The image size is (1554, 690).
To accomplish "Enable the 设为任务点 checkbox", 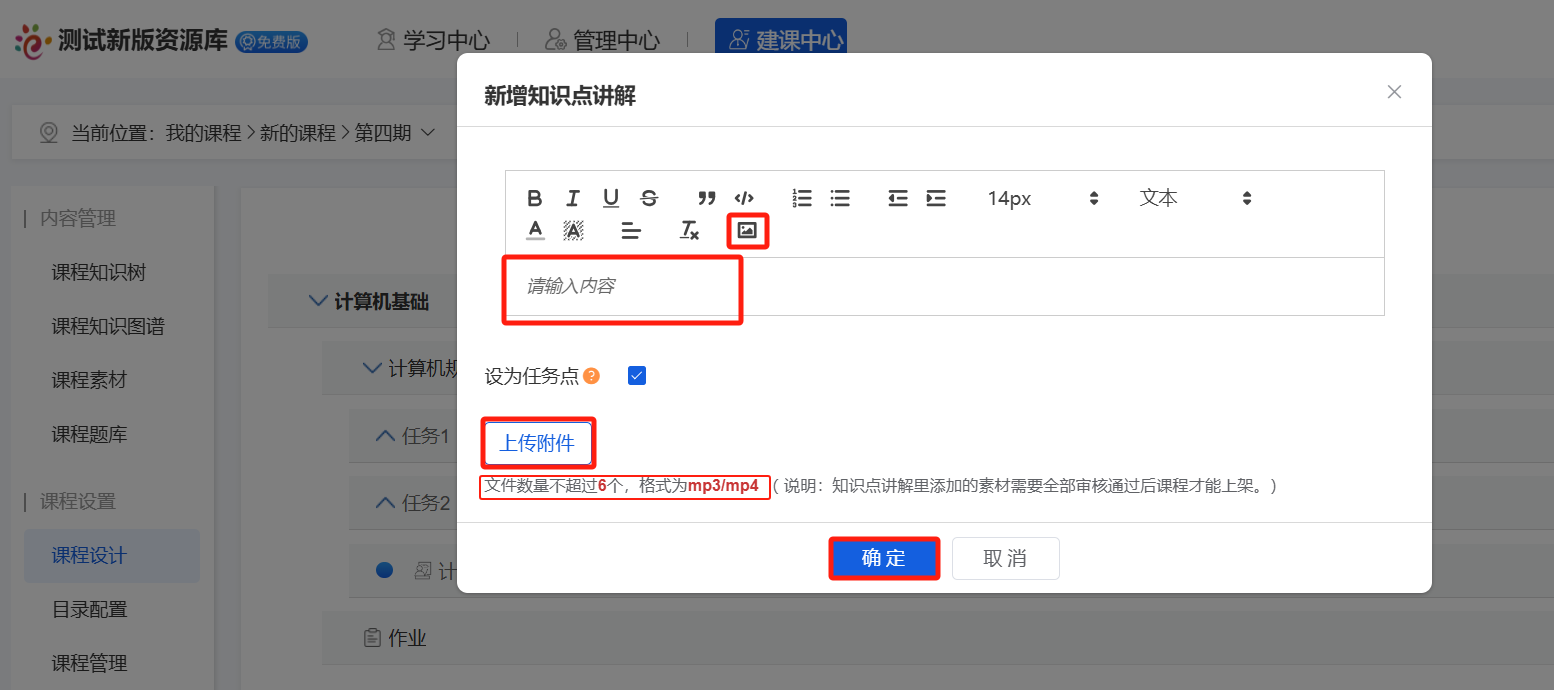I will point(637,375).
